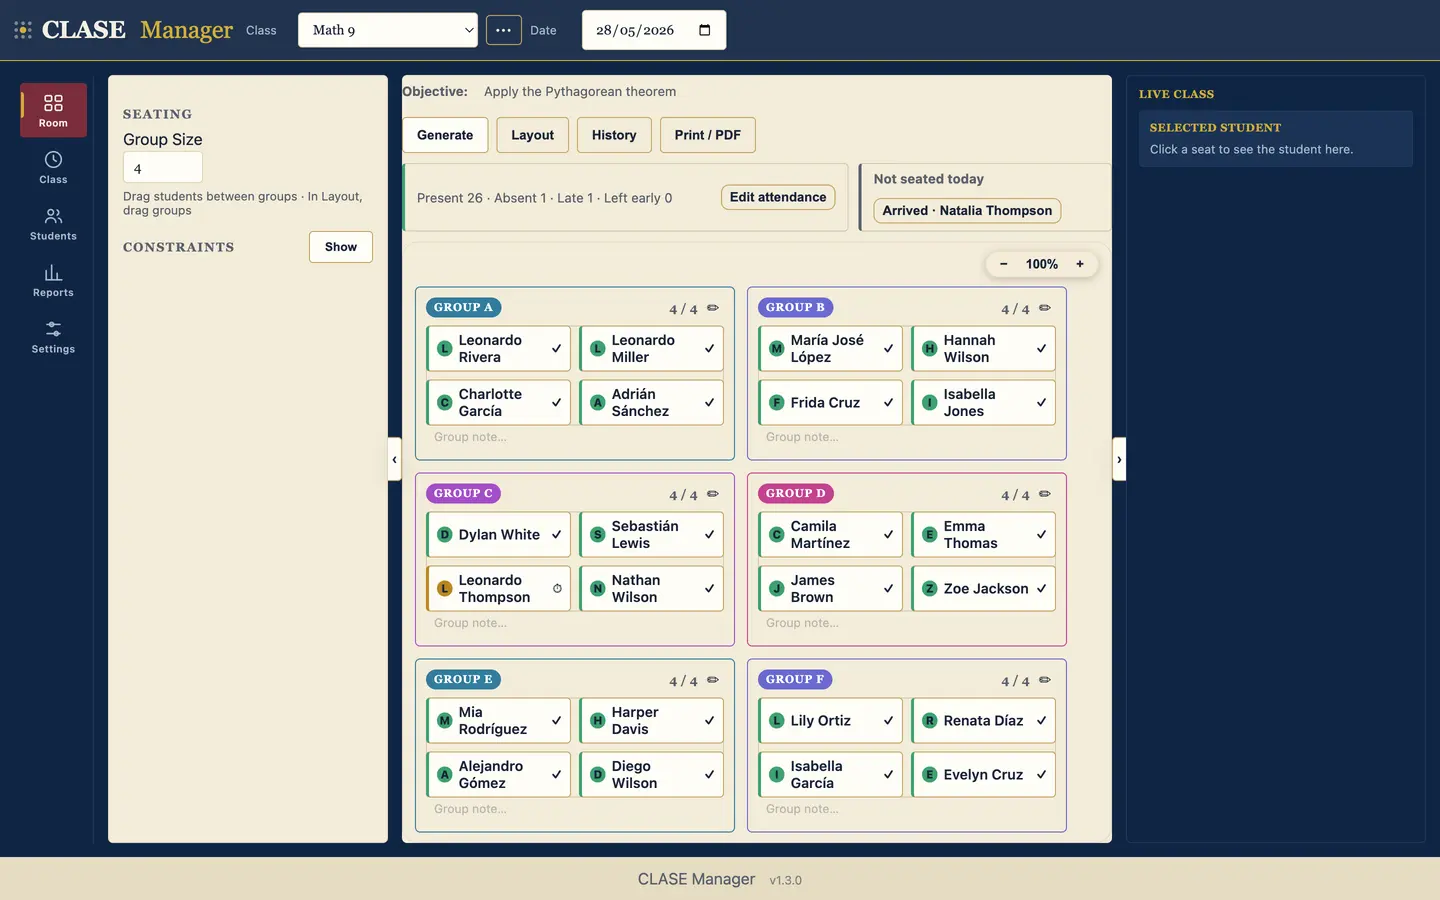Image resolution: width=1440 pixels, height=900 pixels.
Task: Open the CLASE app grid icon
Action: click(x=23, y=30)
